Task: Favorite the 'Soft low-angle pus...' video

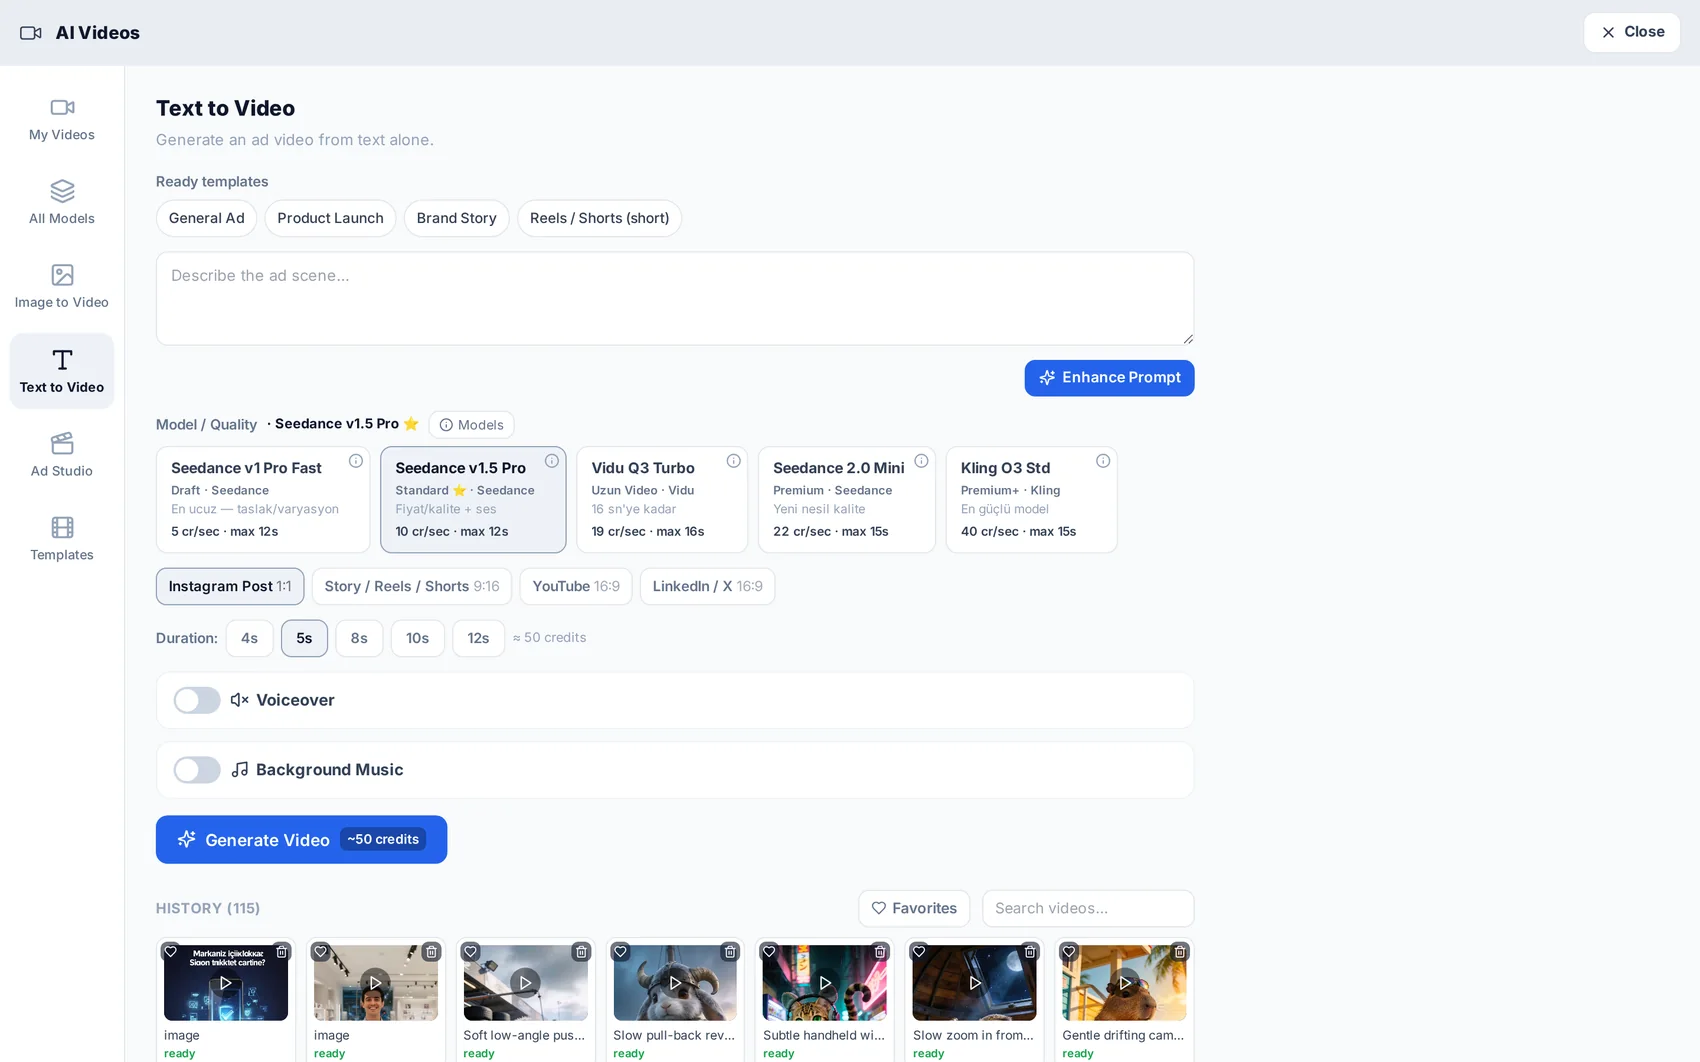Action: [x=471, y=952]
